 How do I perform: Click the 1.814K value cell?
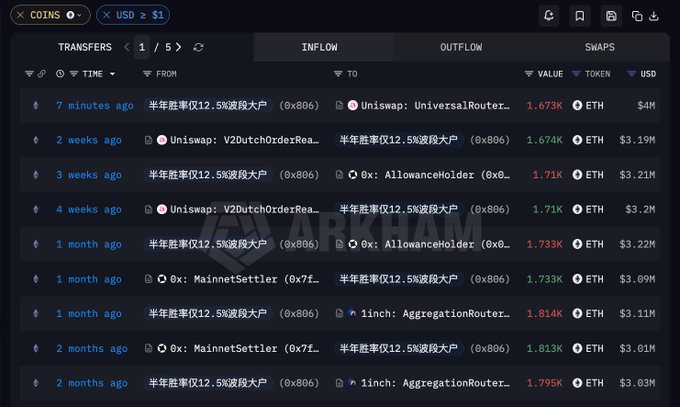pyautogui.click(x=544, y=314)
